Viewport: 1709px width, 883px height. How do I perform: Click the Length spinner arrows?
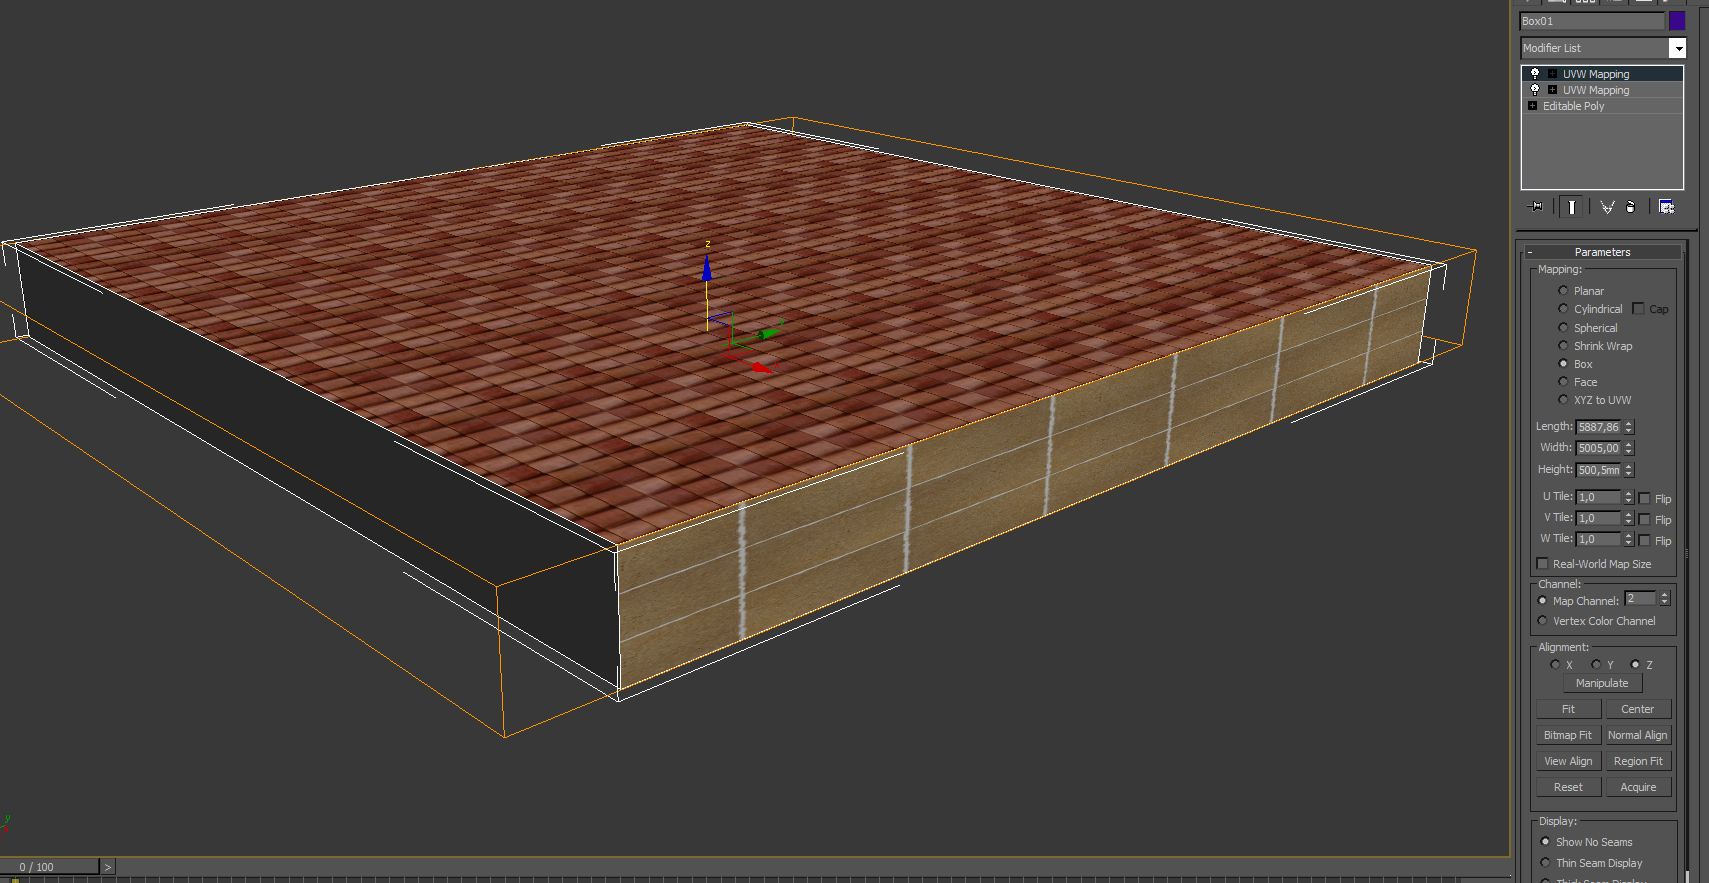click(x=1629, y=427)
